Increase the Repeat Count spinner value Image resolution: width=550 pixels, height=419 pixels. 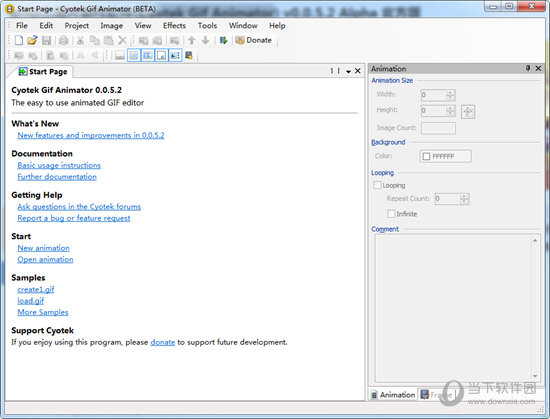pyautogui.click(x=464, y=196)
